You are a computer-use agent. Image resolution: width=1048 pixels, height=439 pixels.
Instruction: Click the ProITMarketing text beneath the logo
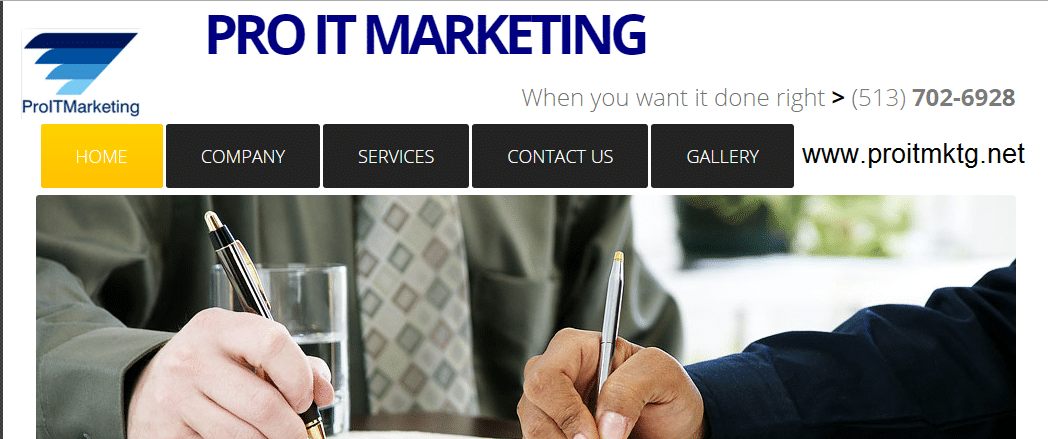(x=81, y=107)
